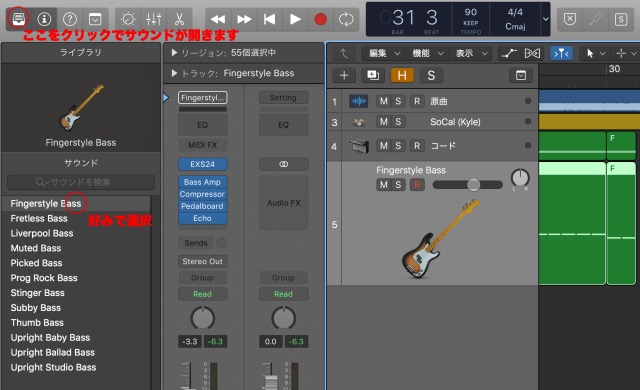Viewport: 640px width, 390px height.
Task: Record-enable the 原曲 track
Action: tap(417, 101)
